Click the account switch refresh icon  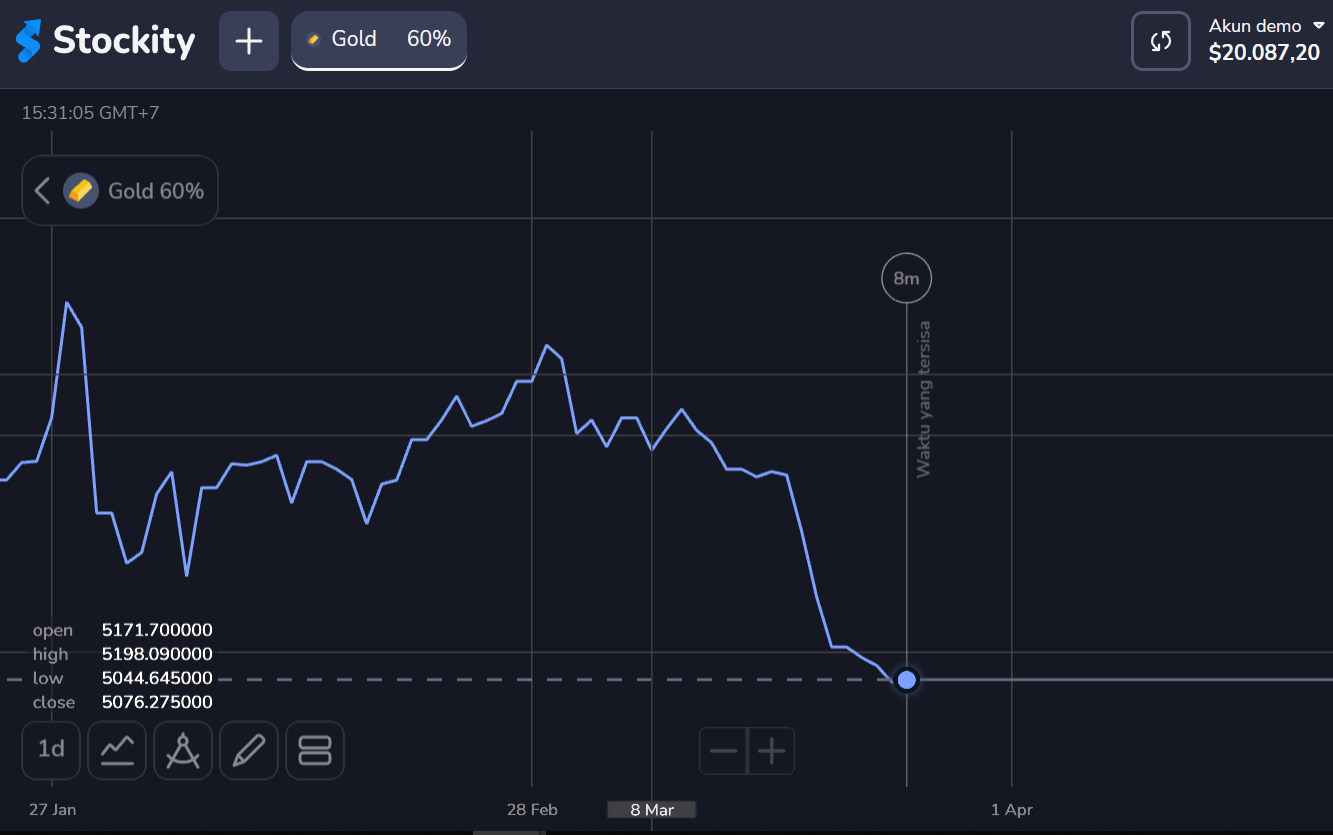click(1161, 41)
